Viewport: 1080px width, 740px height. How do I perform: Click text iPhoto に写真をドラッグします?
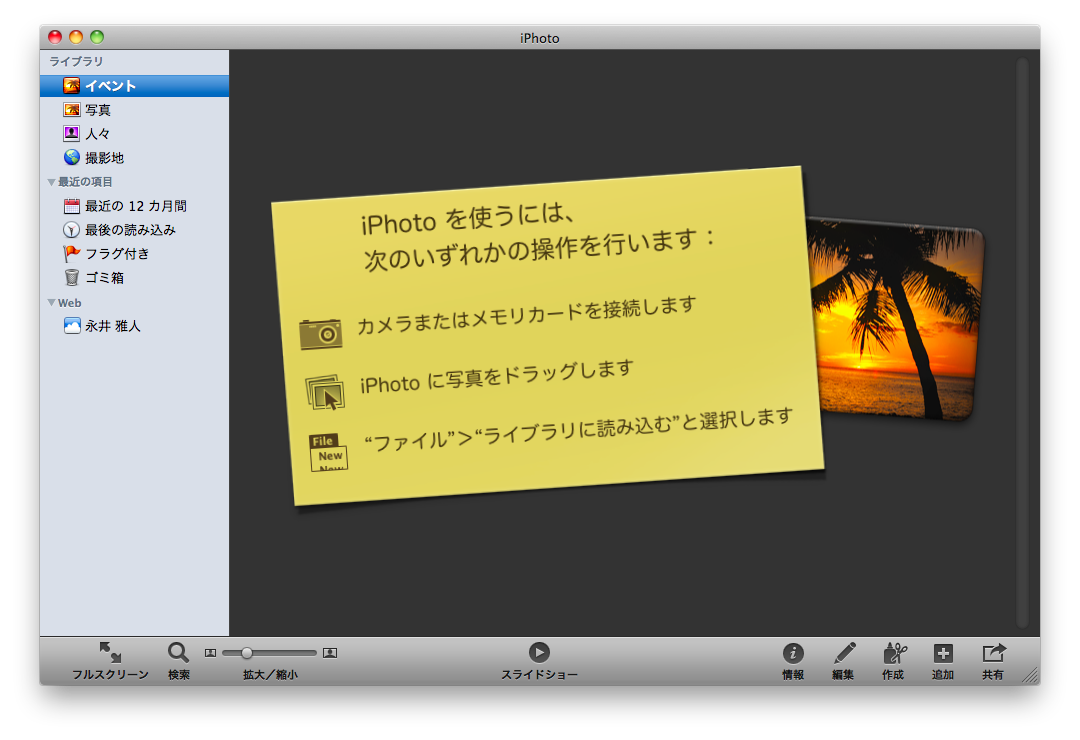[497, 377]
